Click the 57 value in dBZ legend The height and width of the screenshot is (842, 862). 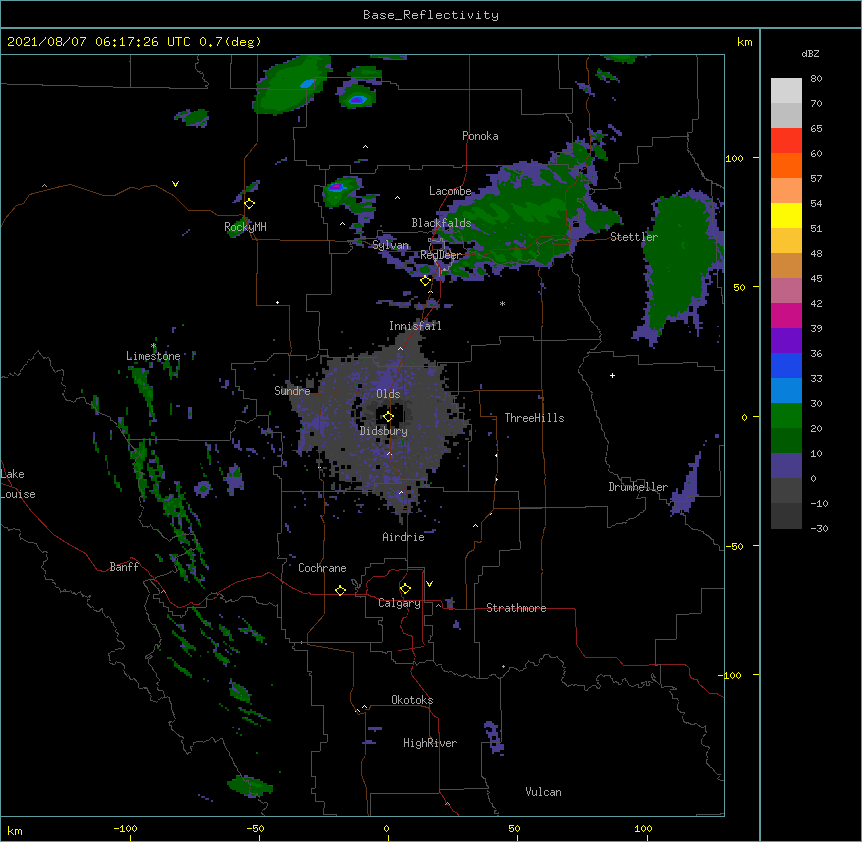pyautogui.click(x=816, y=179)
